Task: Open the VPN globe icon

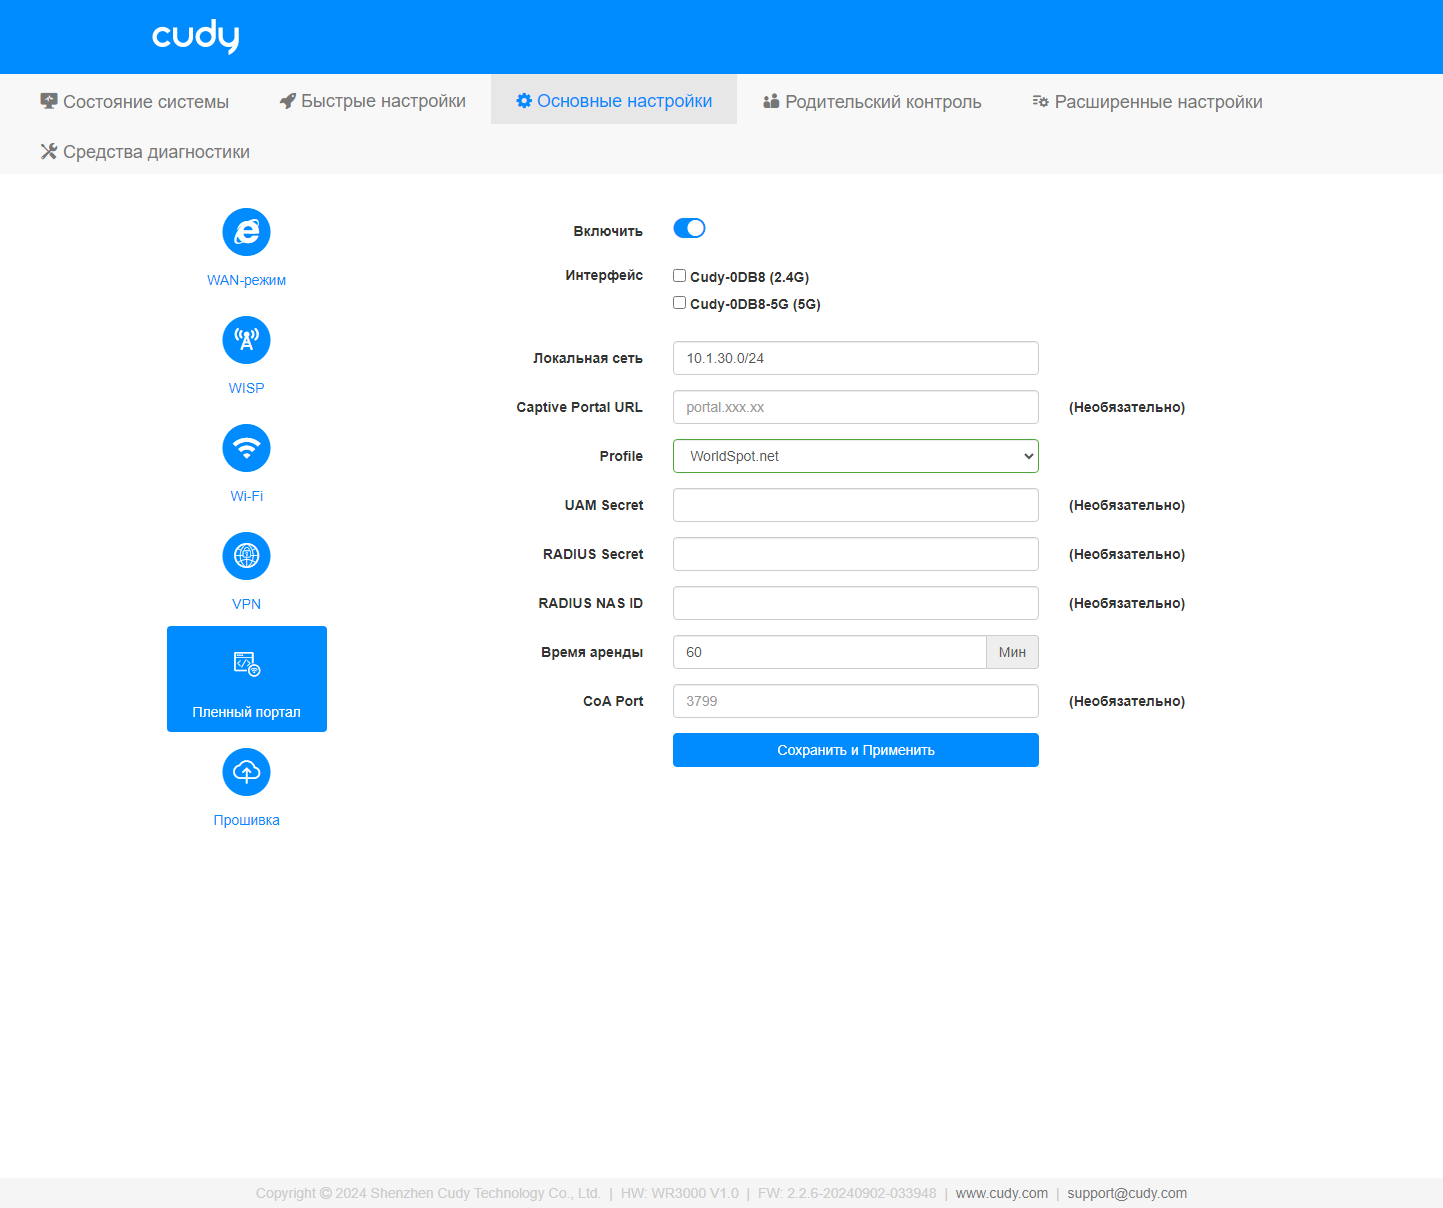Action: coord(246,556)
